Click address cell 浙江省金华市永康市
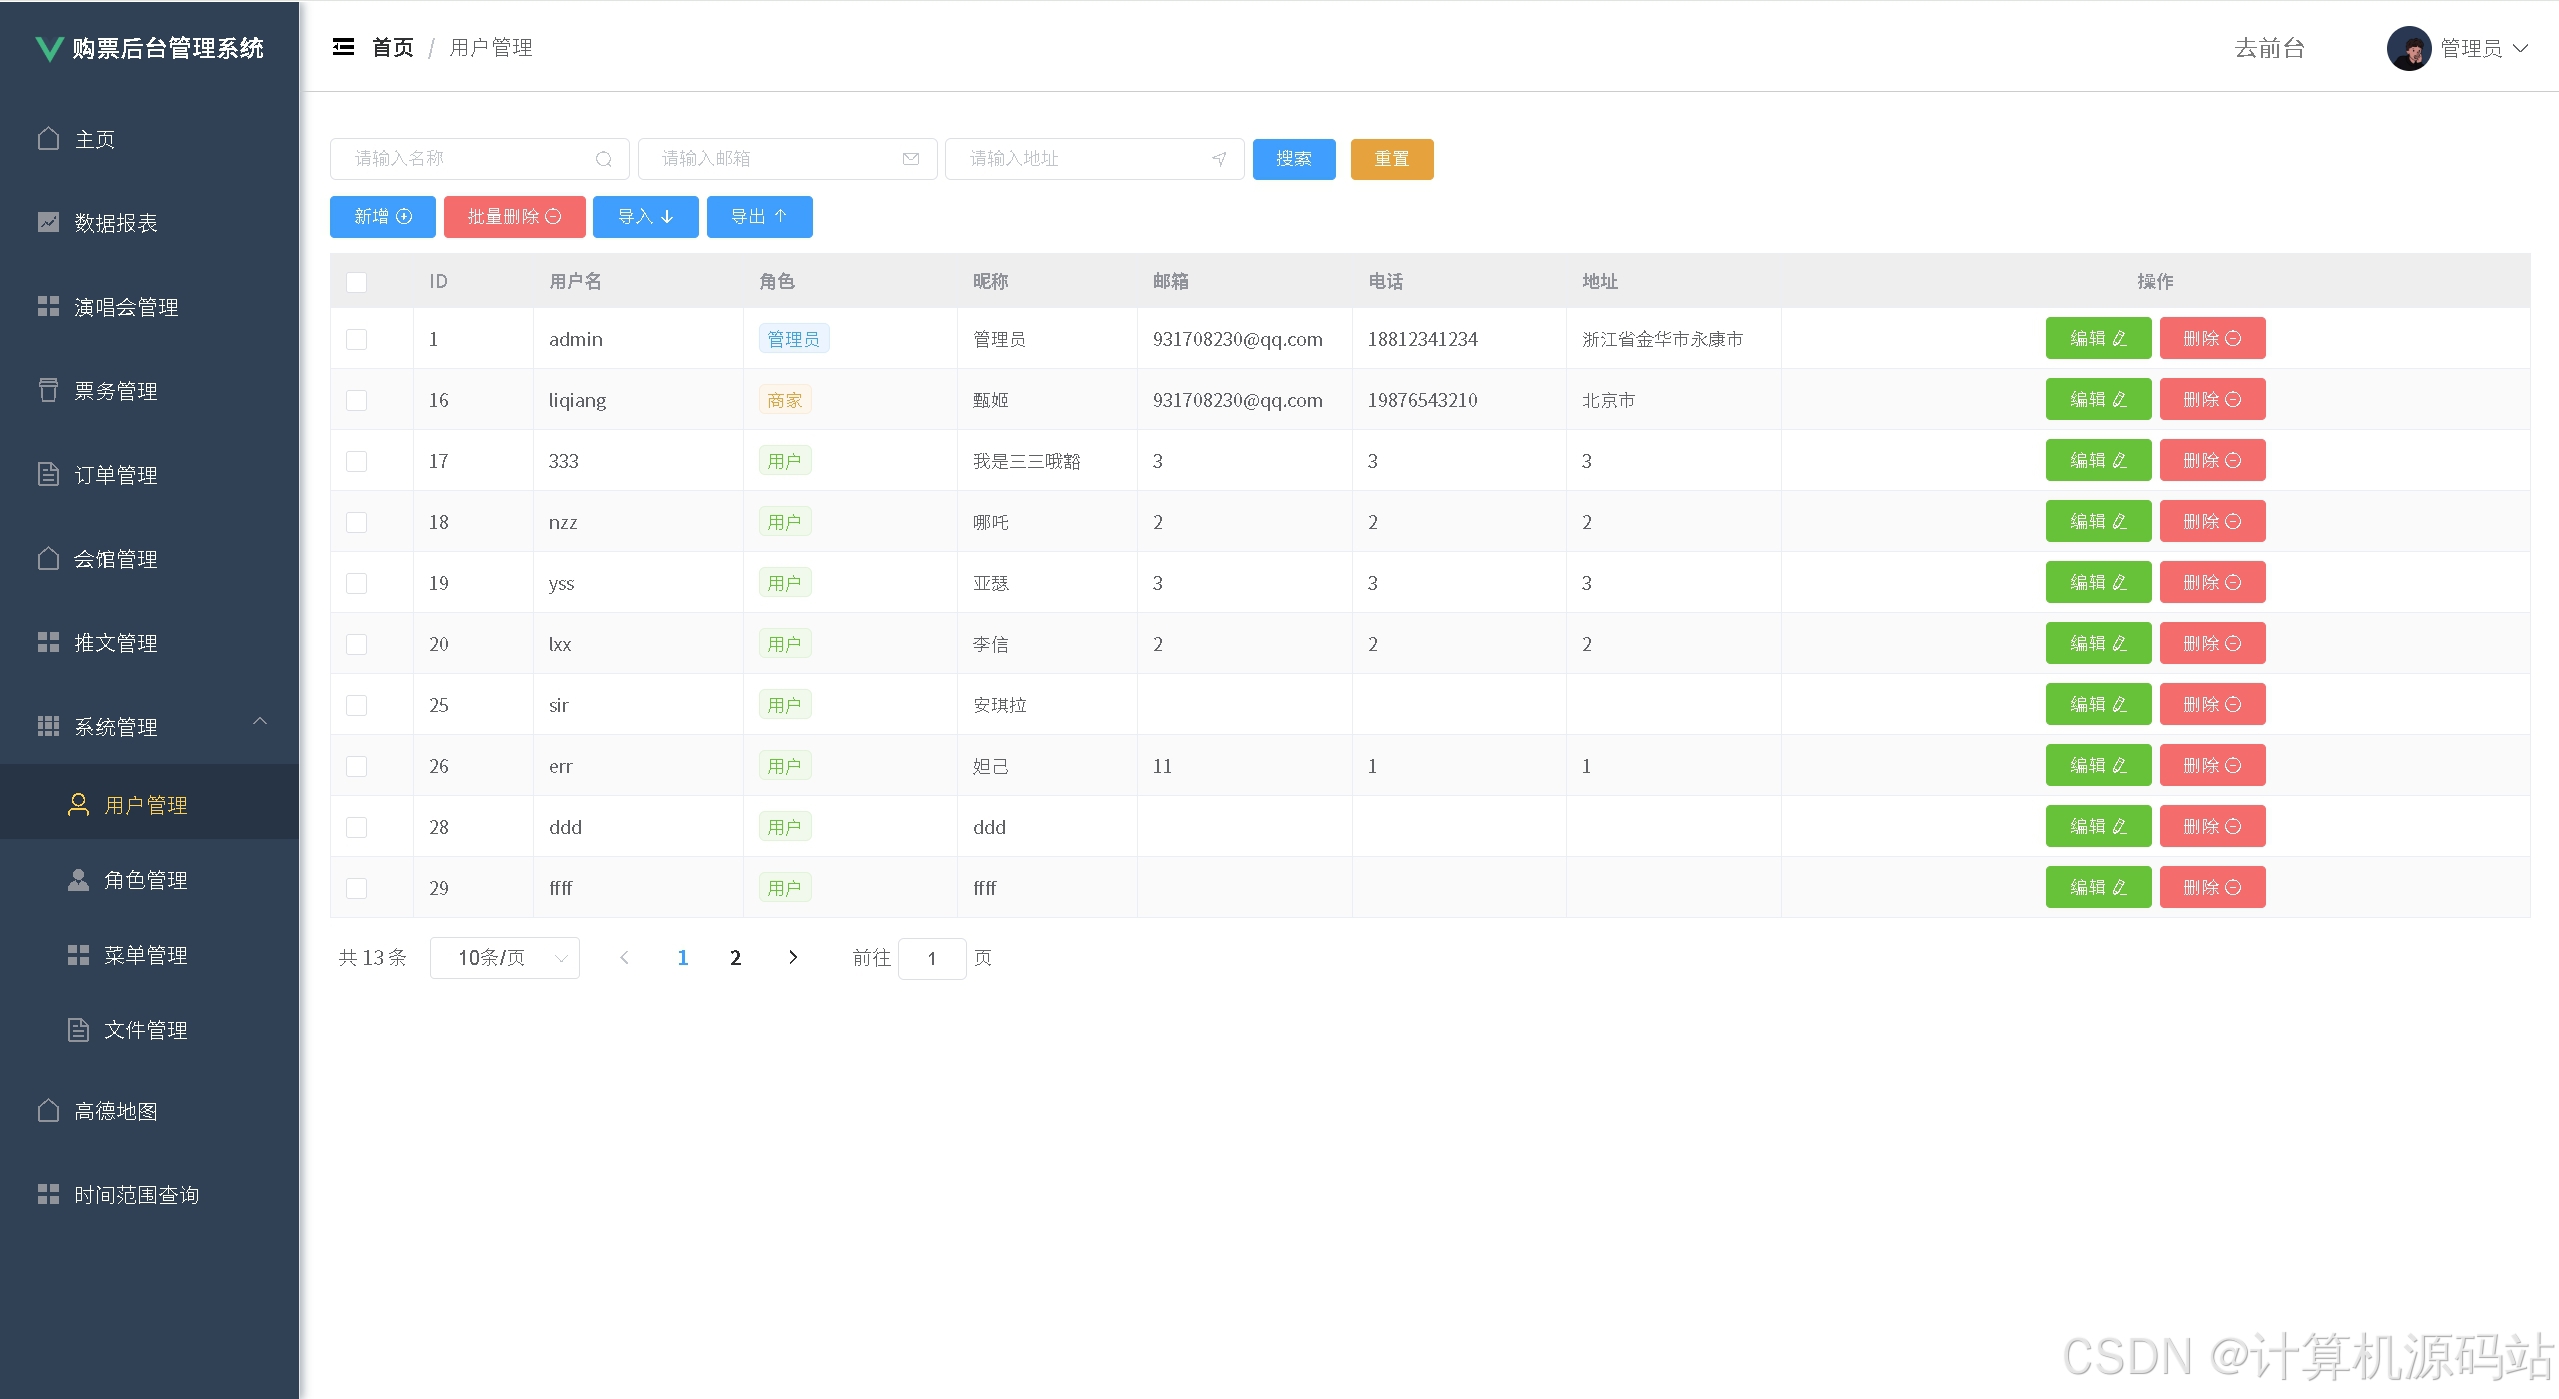Image resolution: width=2559 pixels, height=1399 pixels. coord(1662,339)
